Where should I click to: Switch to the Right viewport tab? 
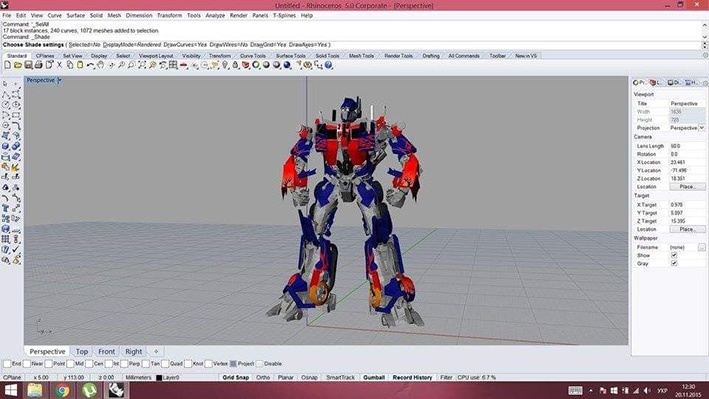coord(134,352)
